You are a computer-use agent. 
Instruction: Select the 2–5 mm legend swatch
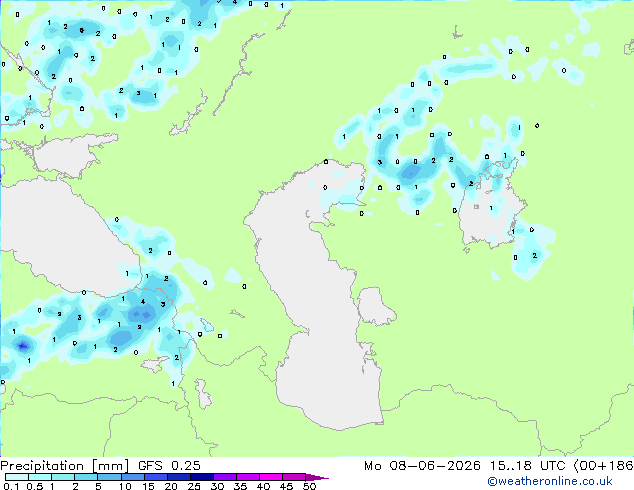86,477
